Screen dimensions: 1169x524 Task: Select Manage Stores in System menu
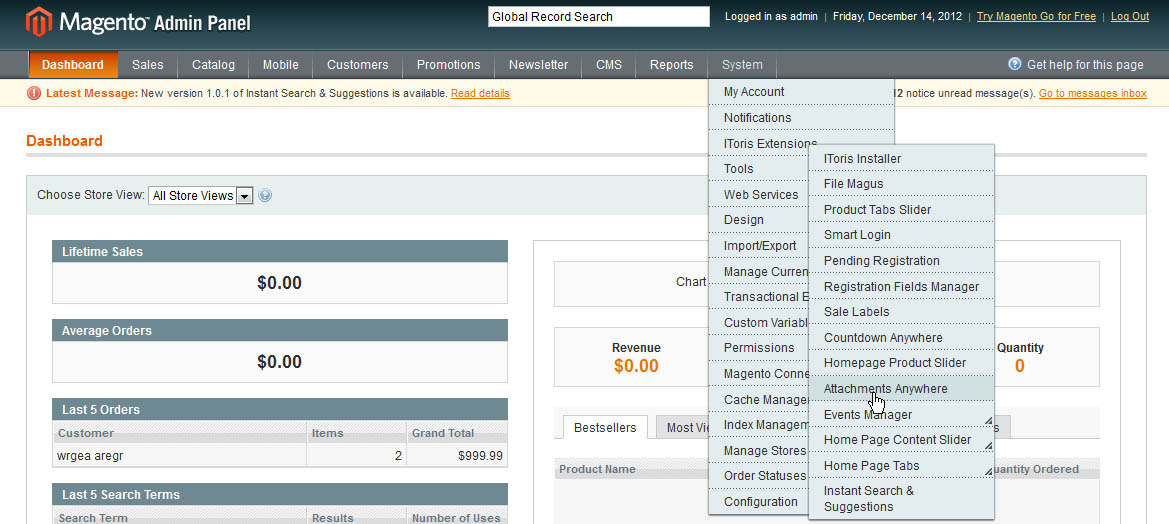pyautogui.click(x=759, y=451)
